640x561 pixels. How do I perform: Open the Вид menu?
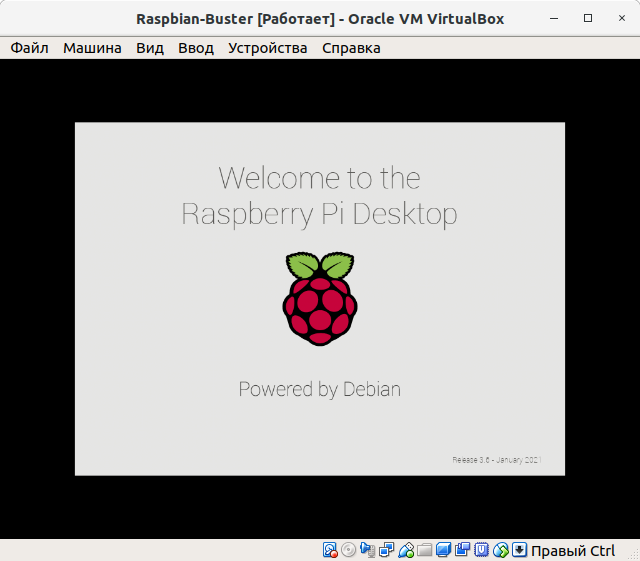tap(150, 48)
